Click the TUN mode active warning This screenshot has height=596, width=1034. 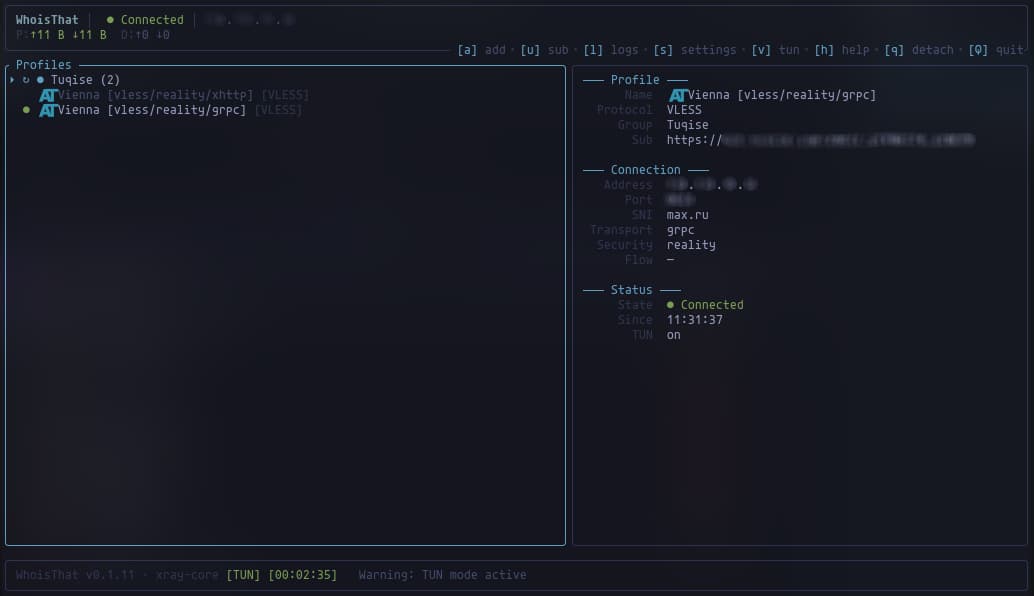[x=442, y=575]
